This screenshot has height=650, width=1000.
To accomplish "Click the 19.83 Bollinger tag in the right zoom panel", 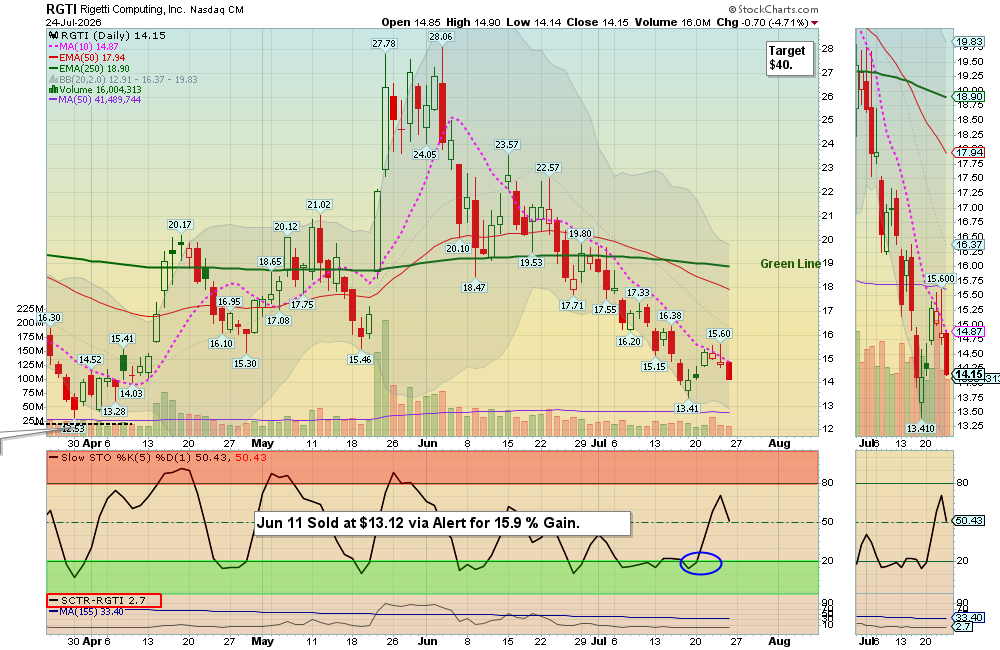I will (x=969, y=42).
